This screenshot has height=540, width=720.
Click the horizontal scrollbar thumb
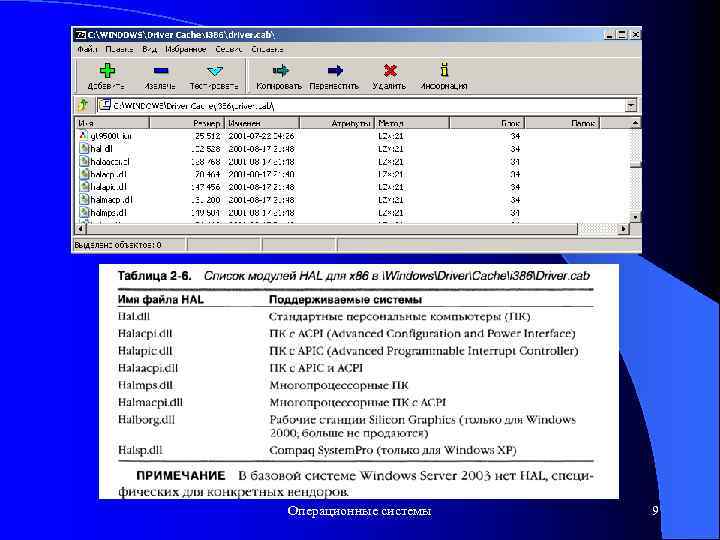[332, 228]
